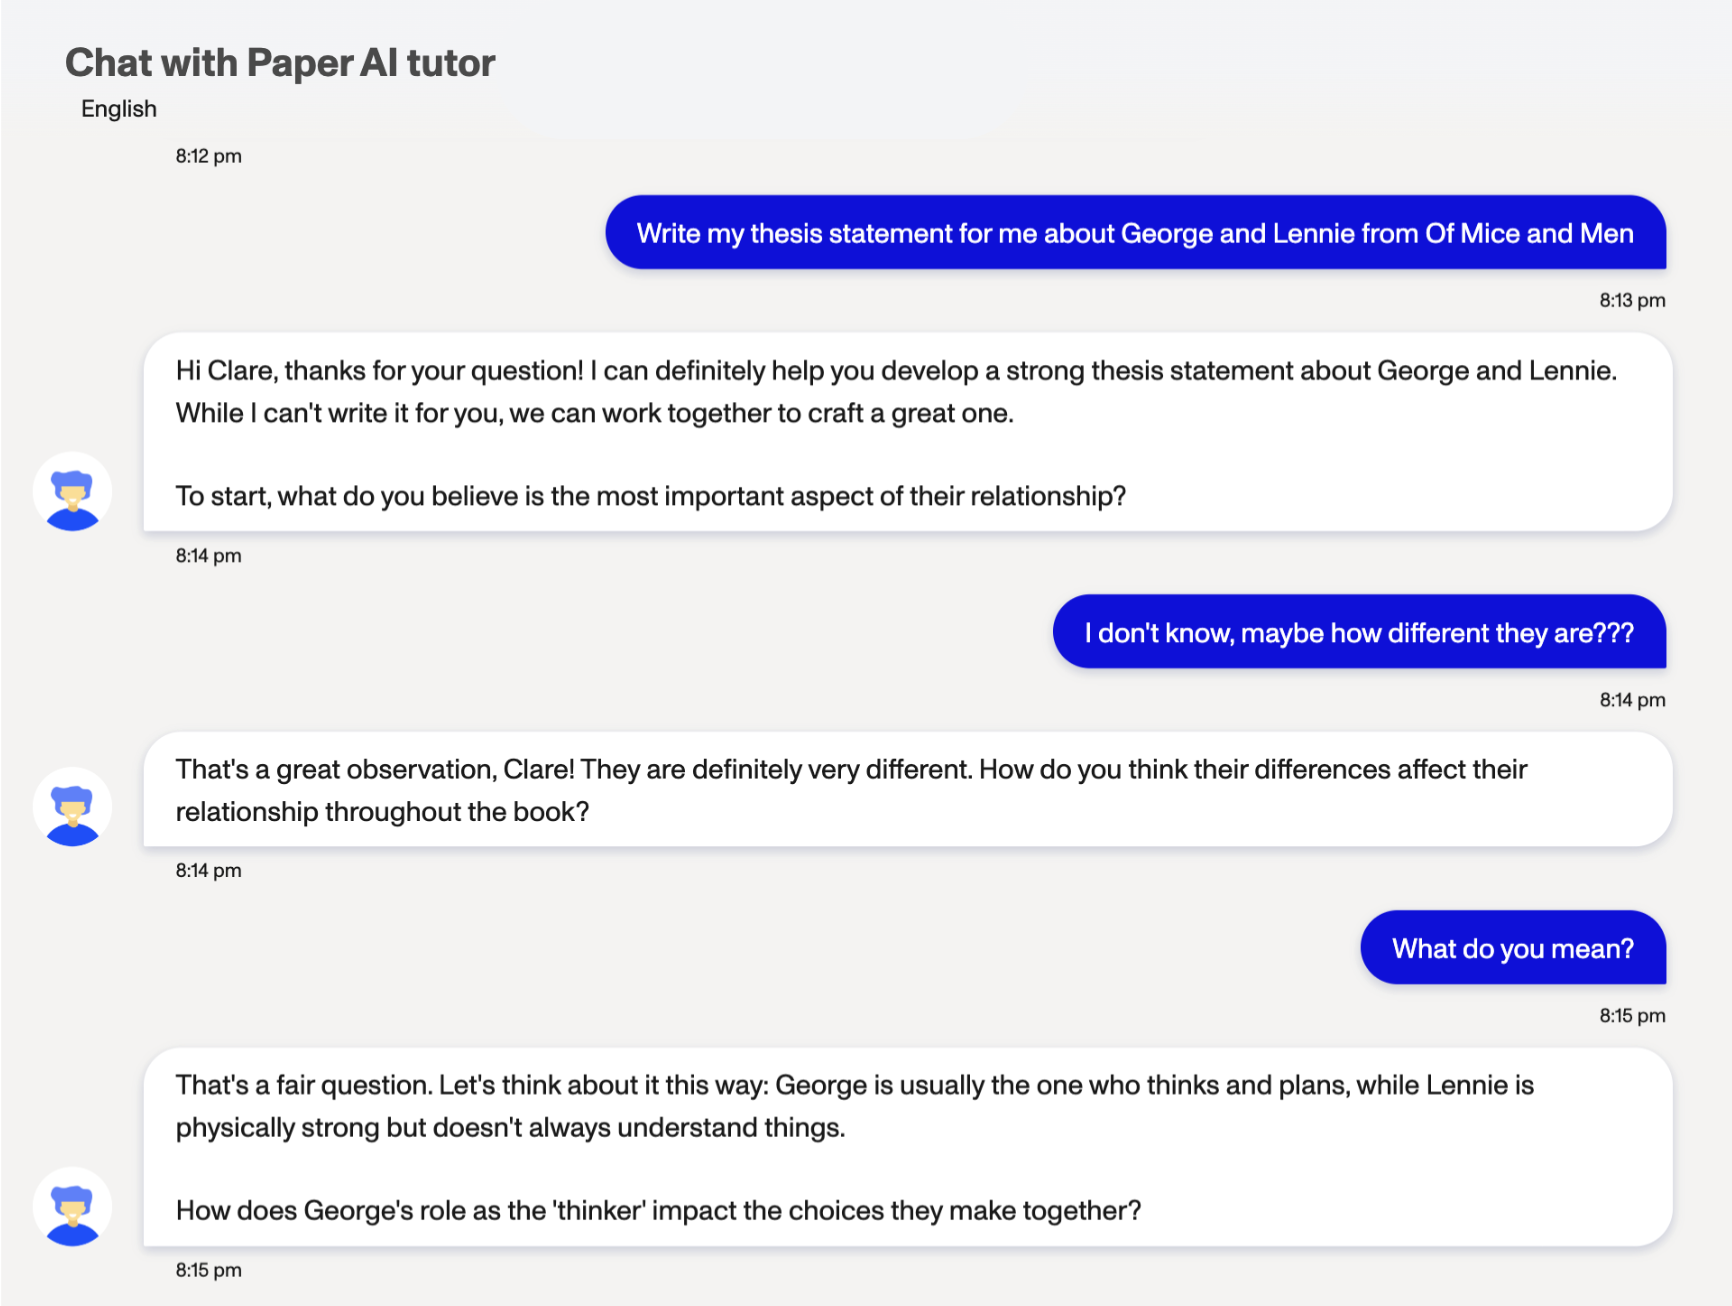Click the 'That's a fair question' paragraph

854,1106
